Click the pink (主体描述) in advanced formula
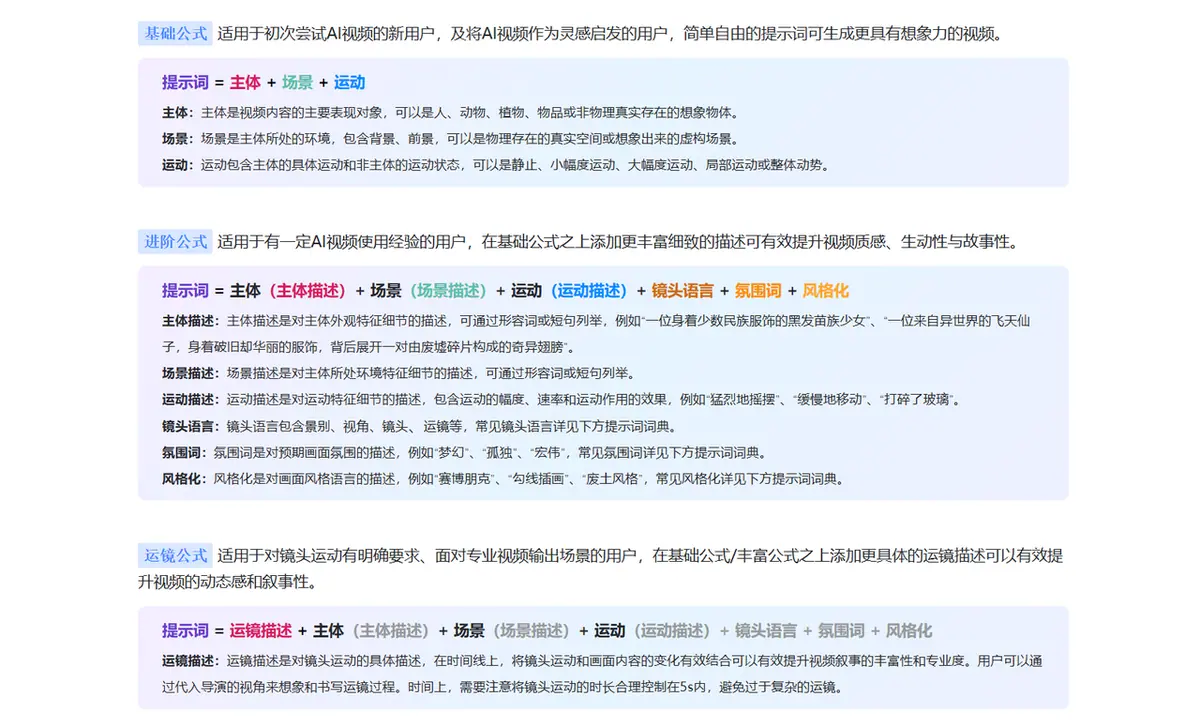This screenshot has height=728, width=1200. [307, 291]
